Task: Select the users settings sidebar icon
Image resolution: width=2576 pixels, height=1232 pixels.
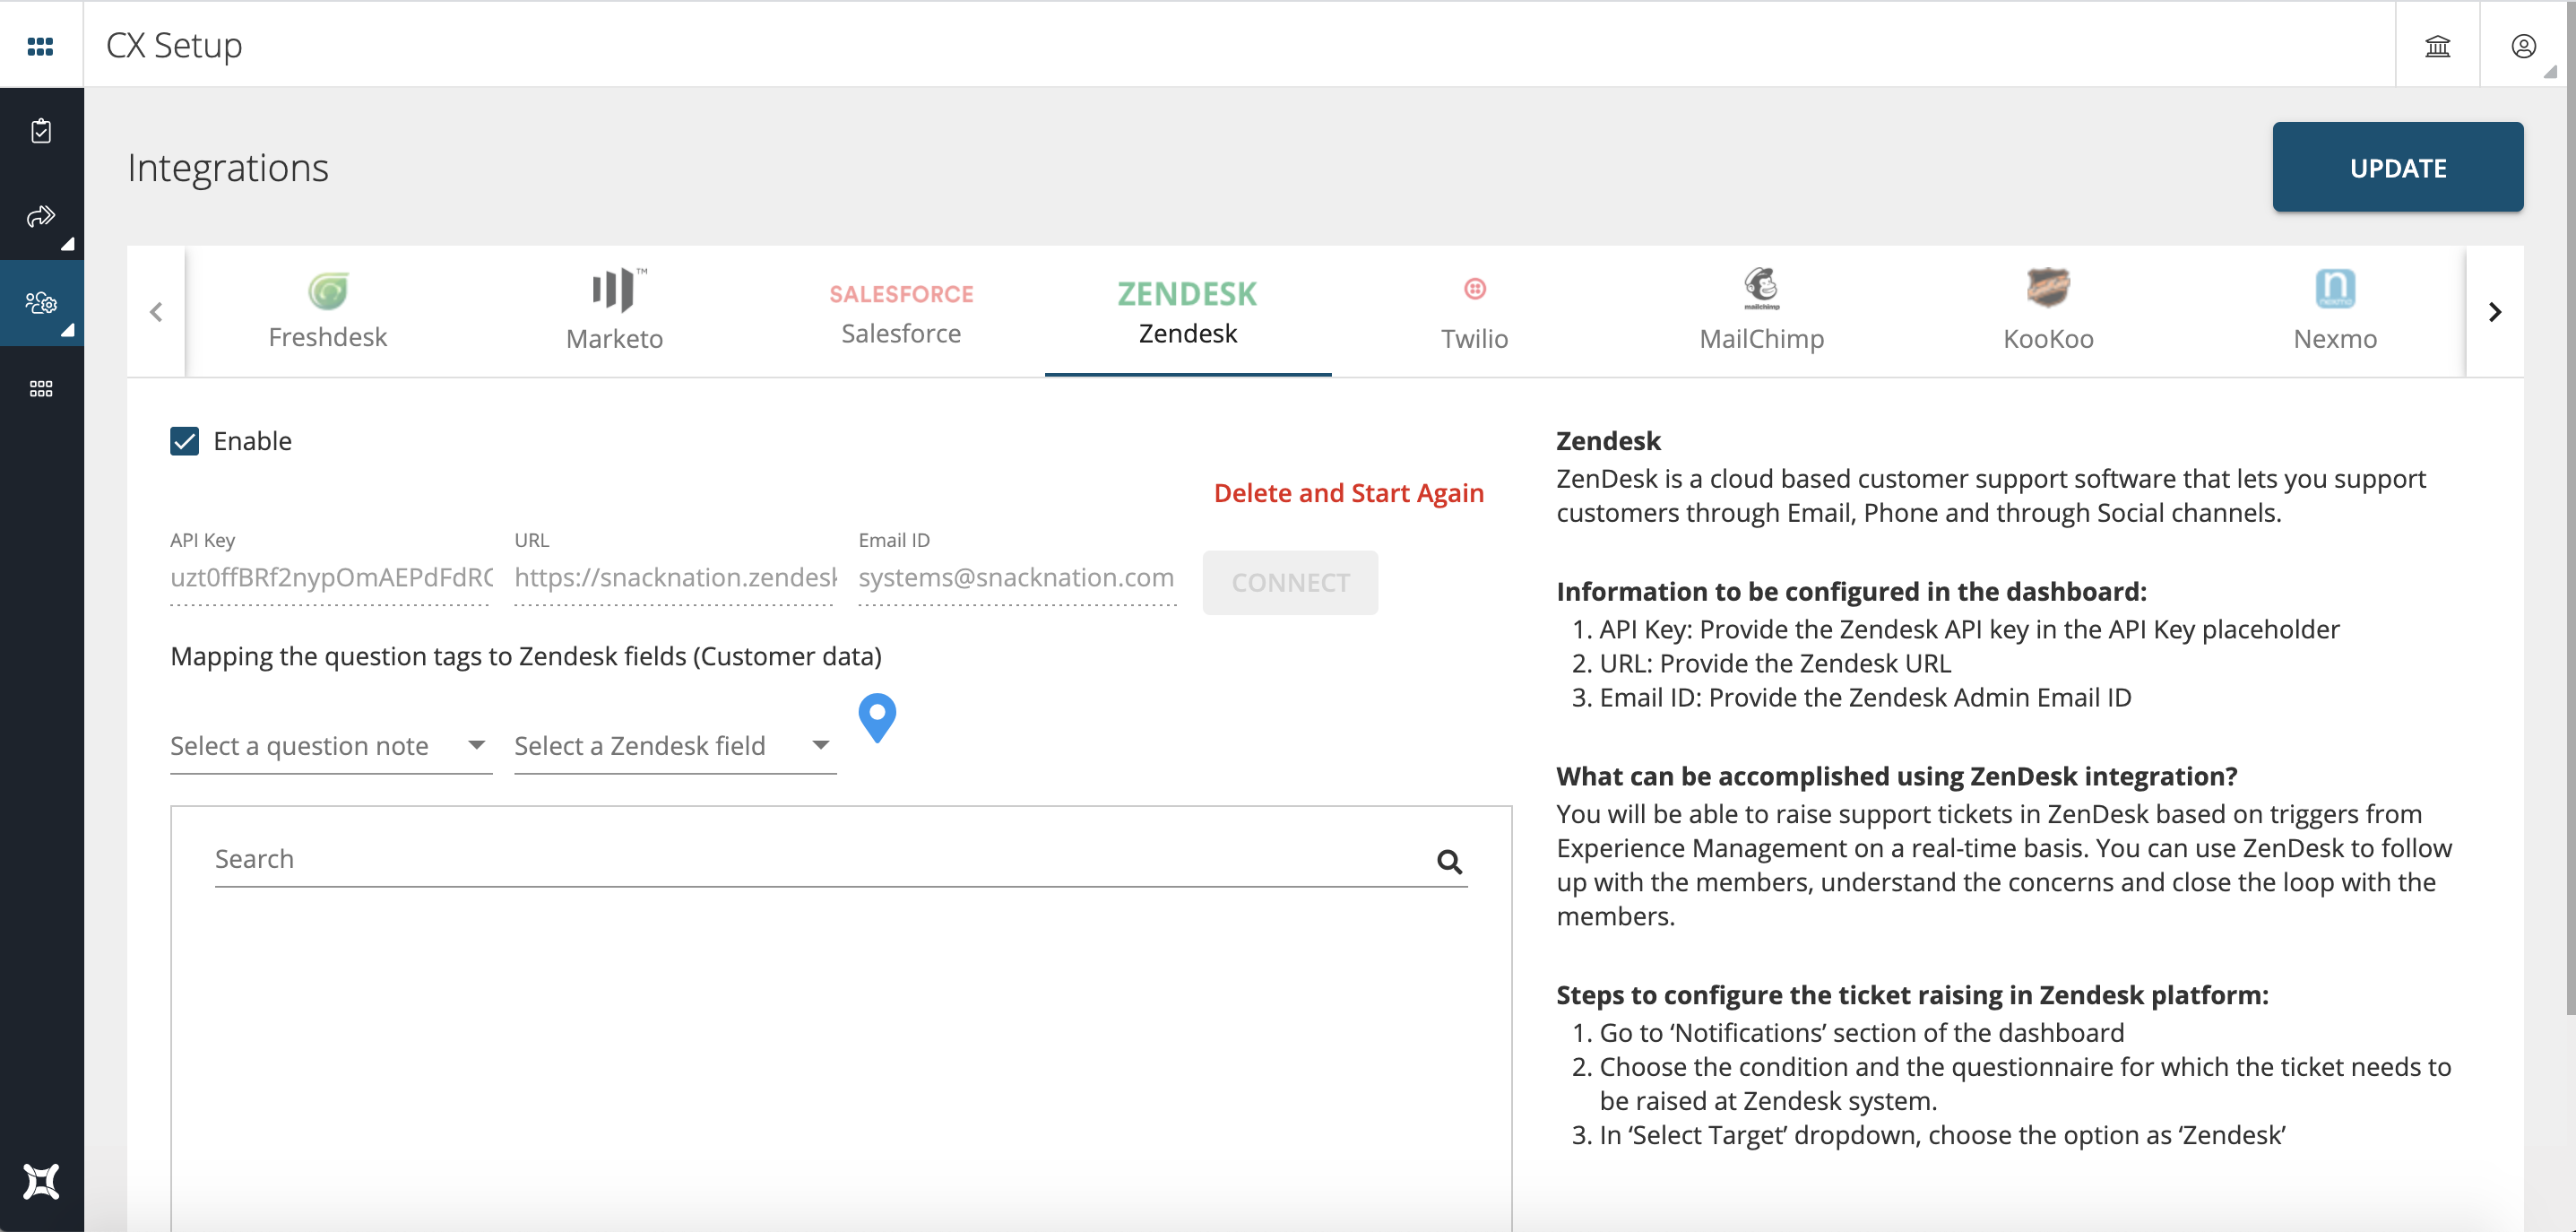Action: (41, 302)
